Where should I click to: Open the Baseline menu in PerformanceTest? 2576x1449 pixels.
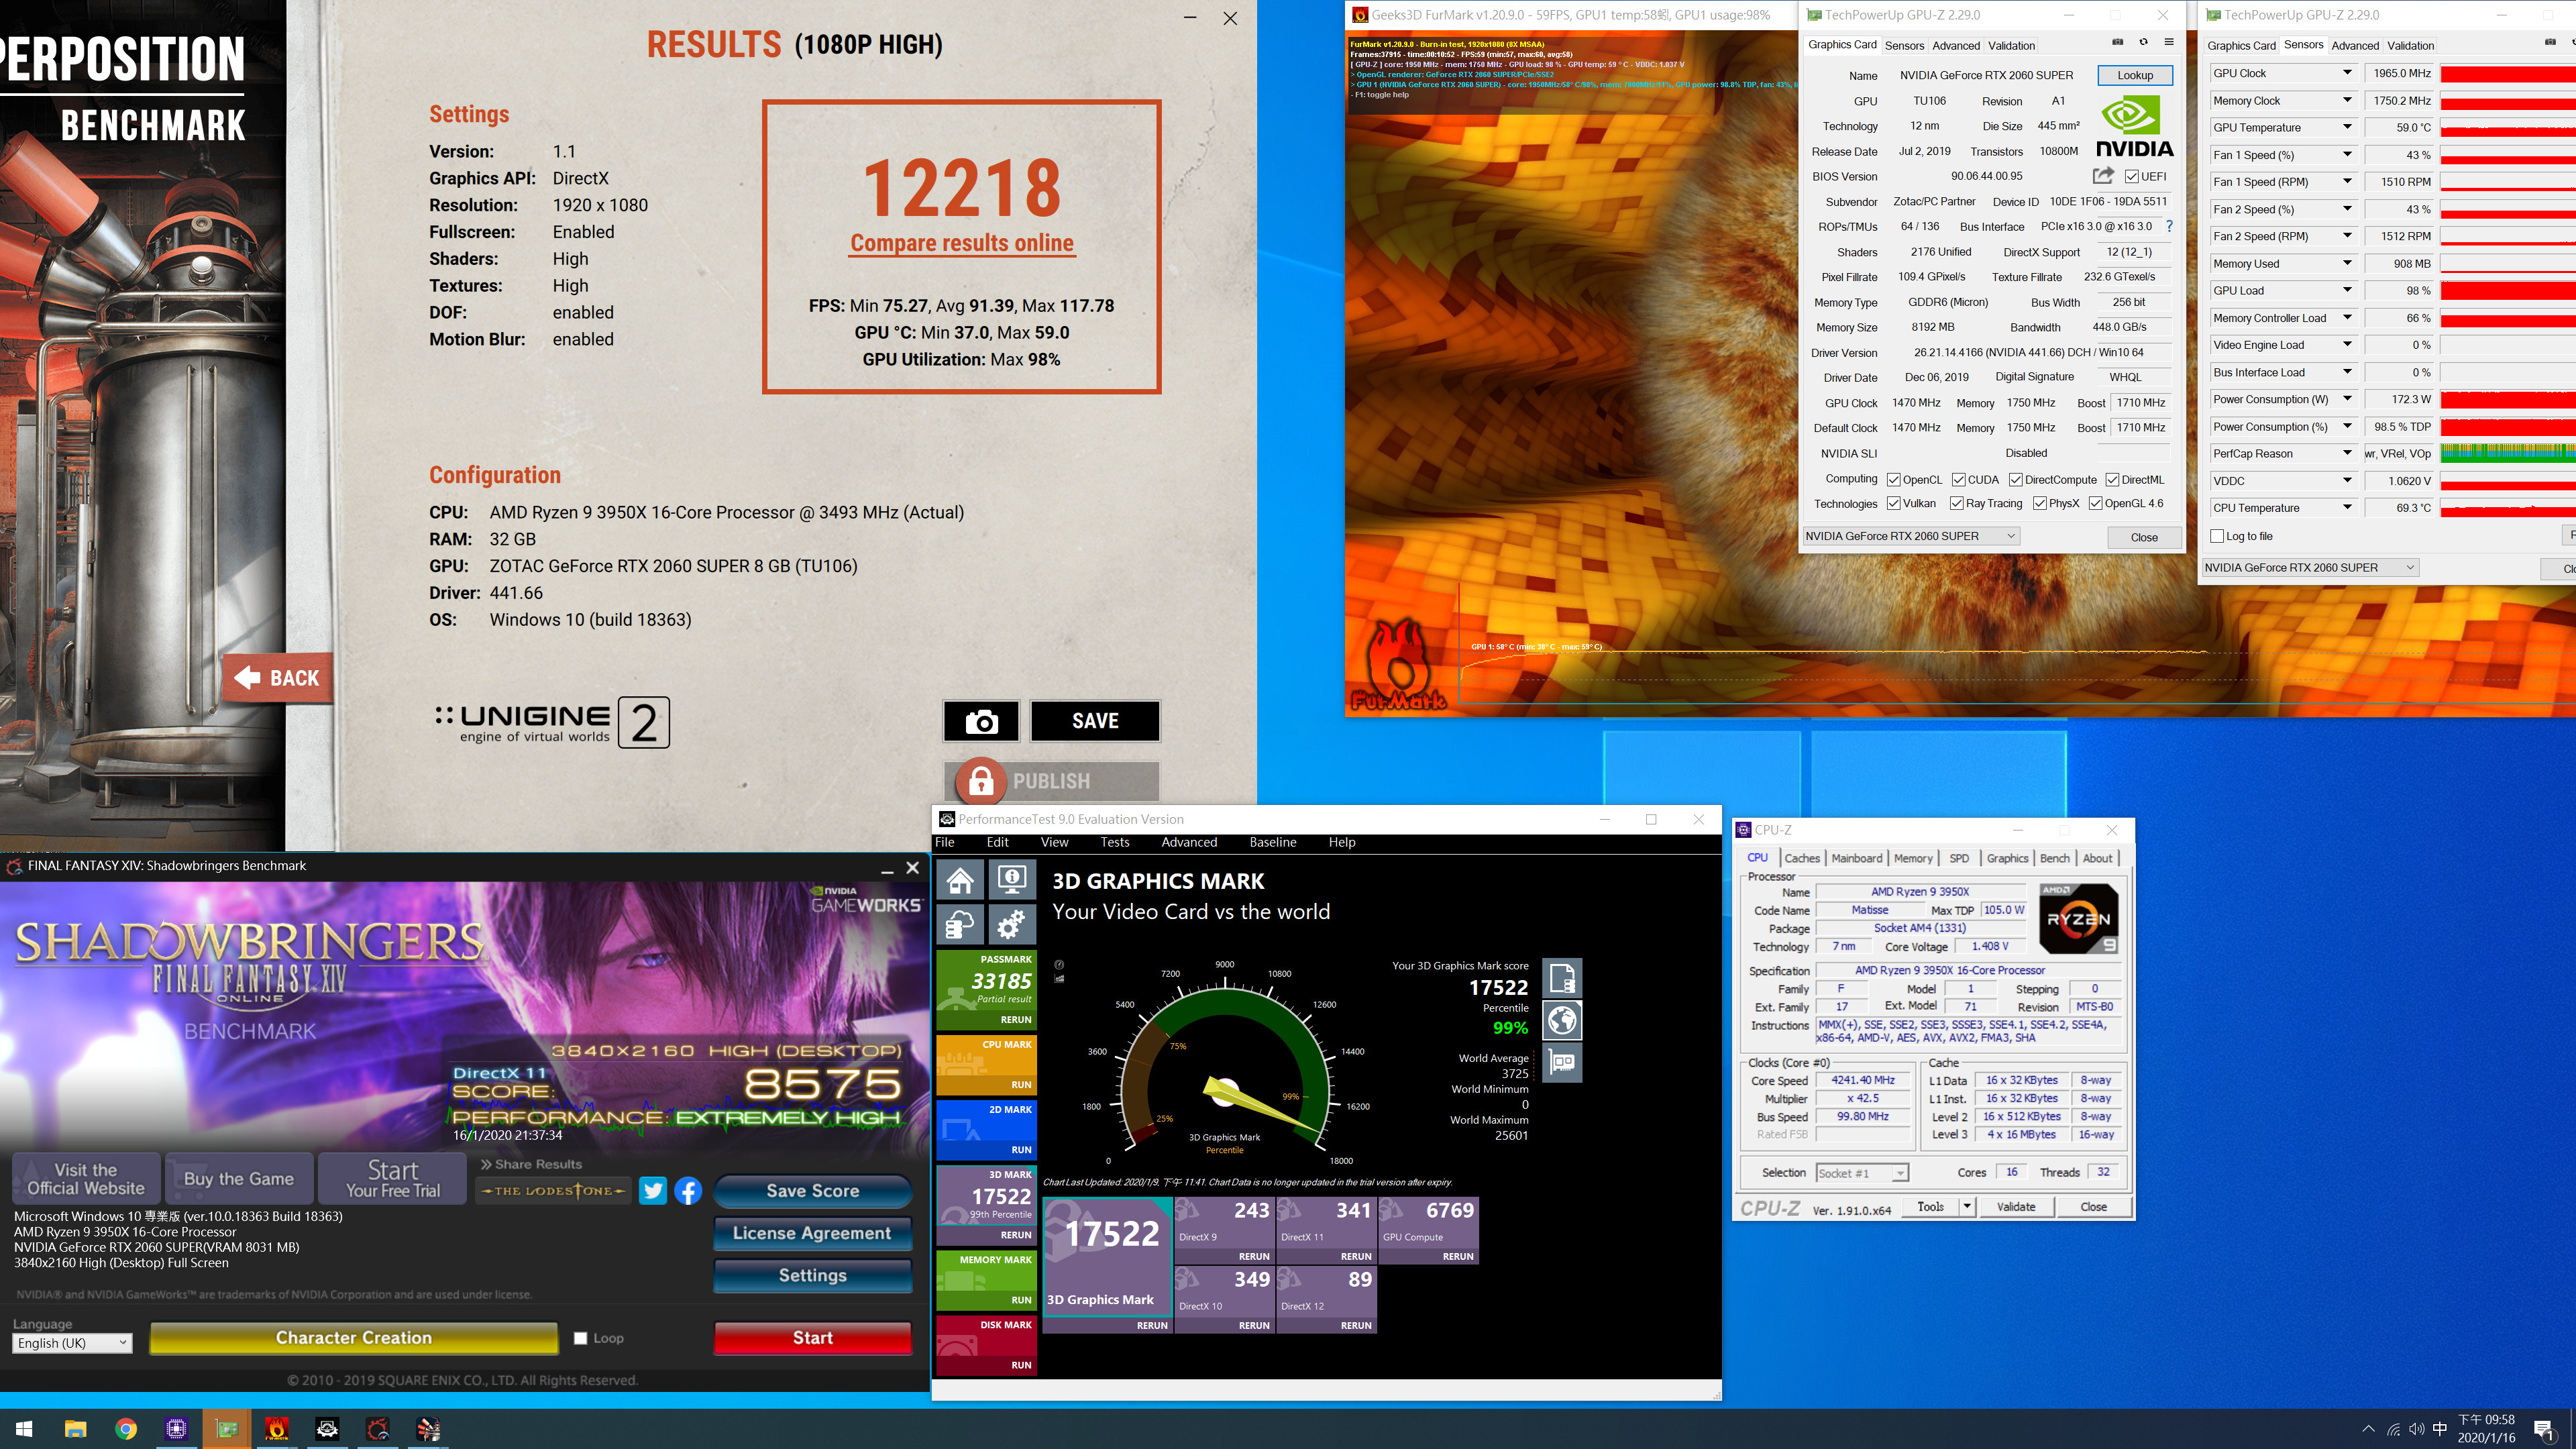[x=1272, y=842]
